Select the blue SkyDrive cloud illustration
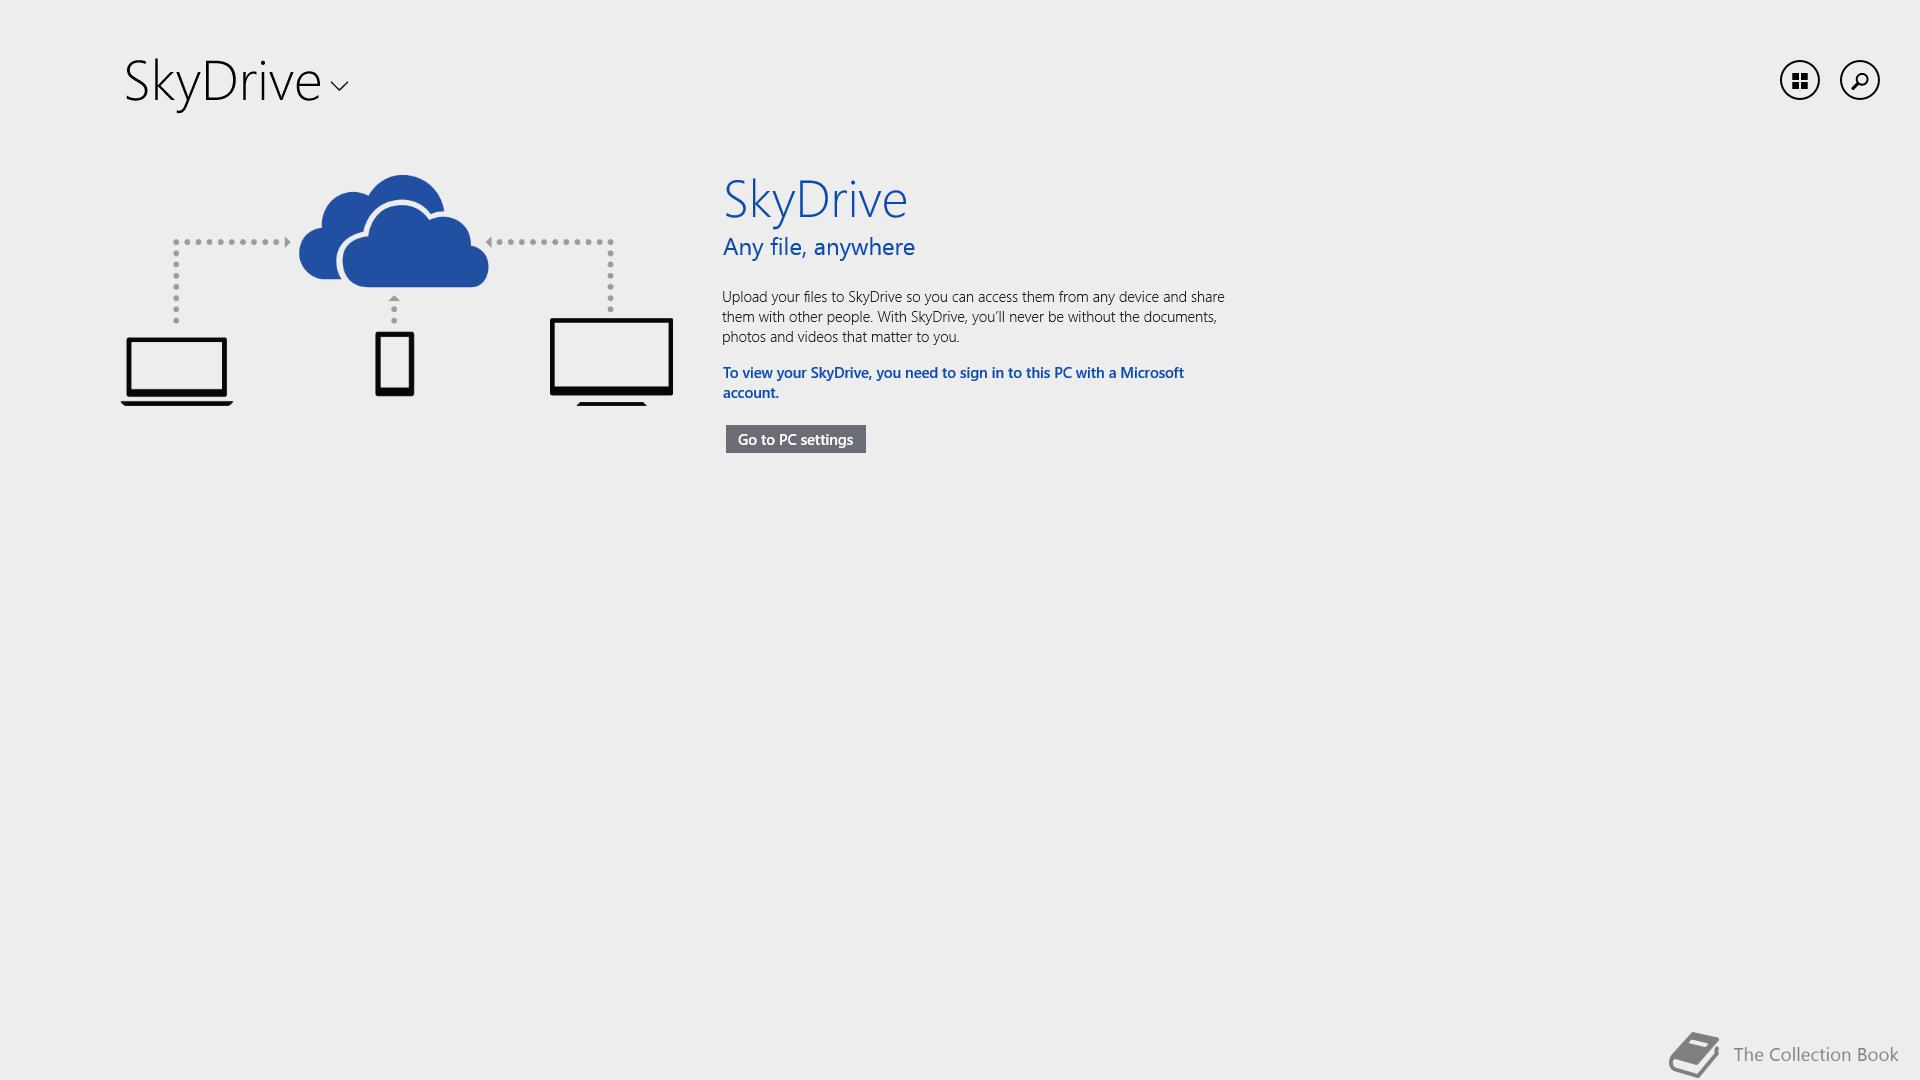 click(394, 231)
